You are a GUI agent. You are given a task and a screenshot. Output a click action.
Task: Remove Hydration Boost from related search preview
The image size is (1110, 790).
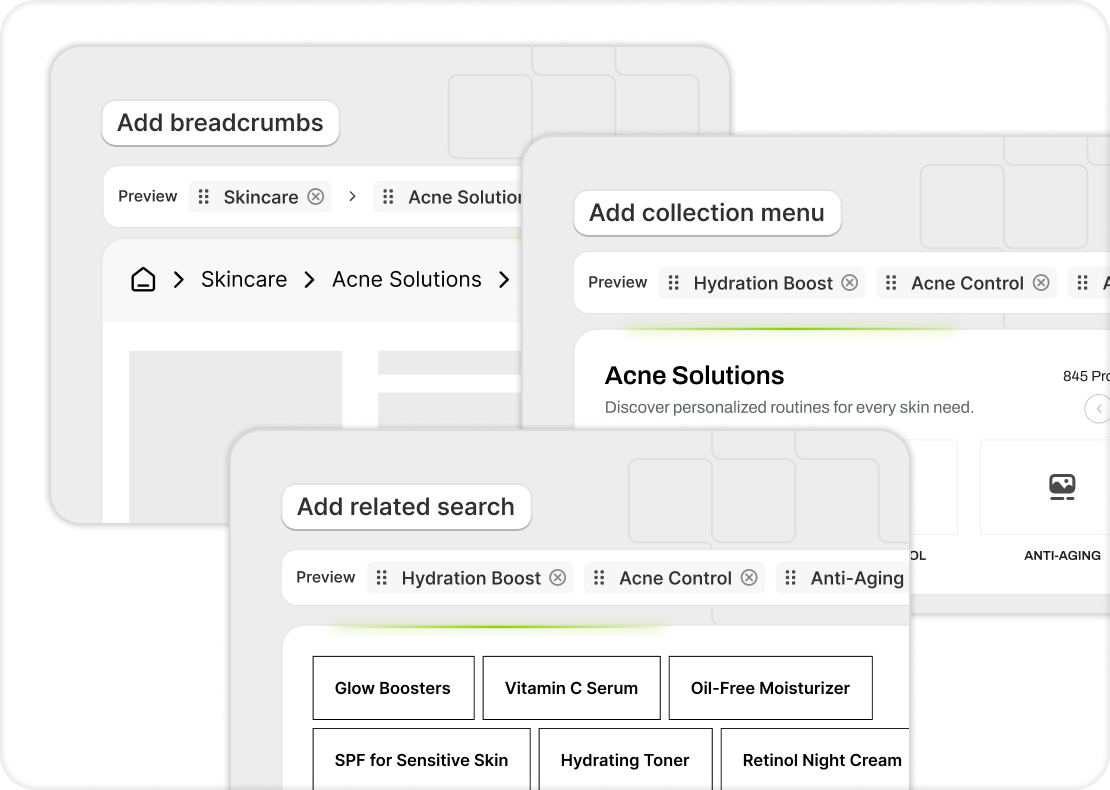[558, 578]
